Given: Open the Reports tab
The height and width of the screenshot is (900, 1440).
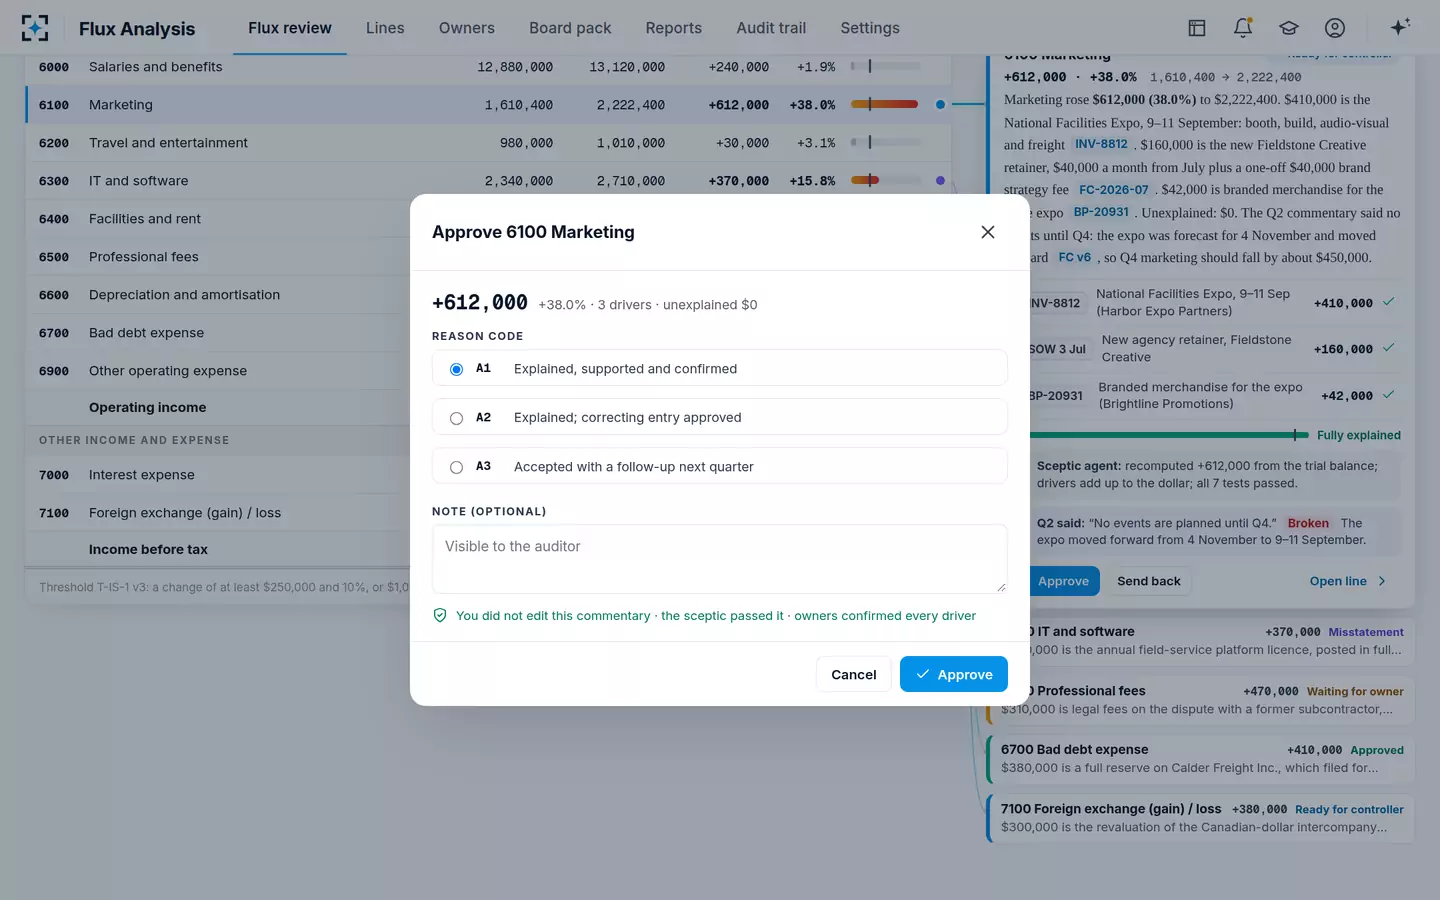Looking at the screenshot, I should tap(674, 28).
